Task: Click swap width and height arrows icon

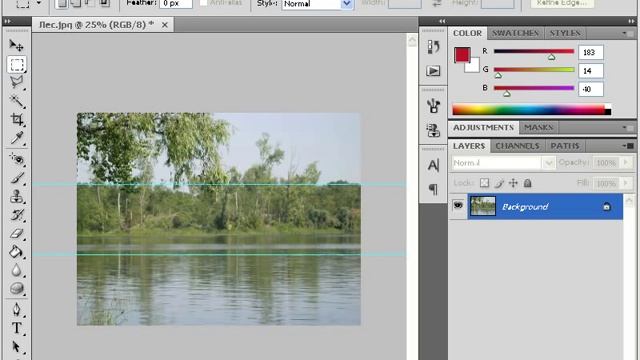Action: [437, 3]
